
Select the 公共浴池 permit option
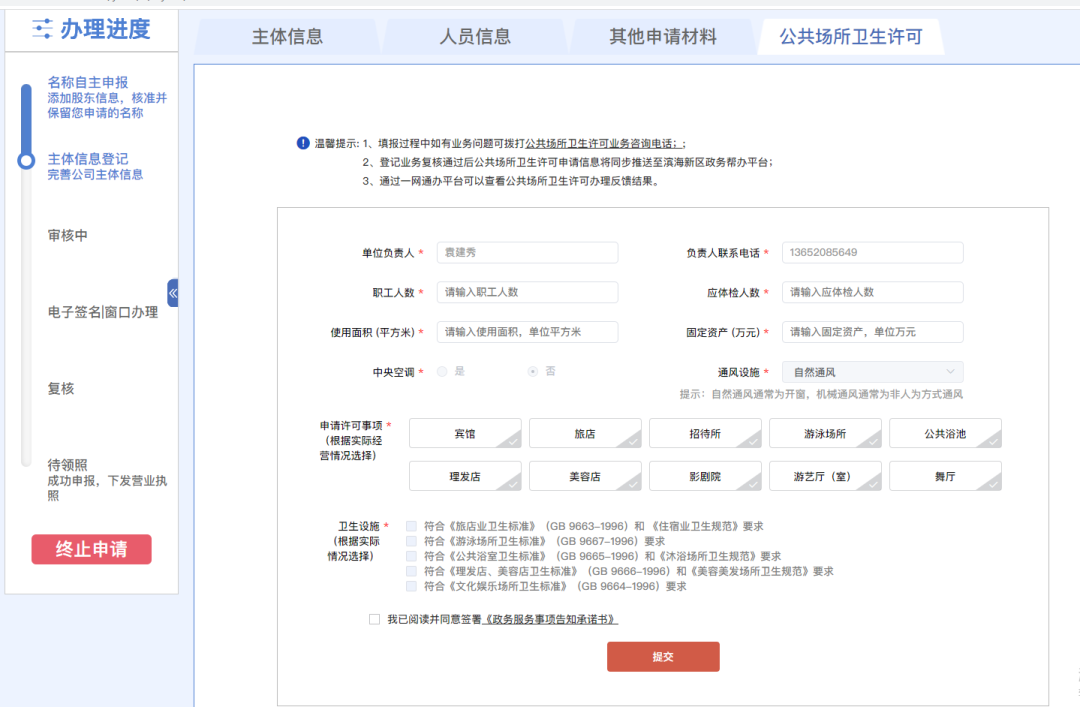(x=945, y=433)
